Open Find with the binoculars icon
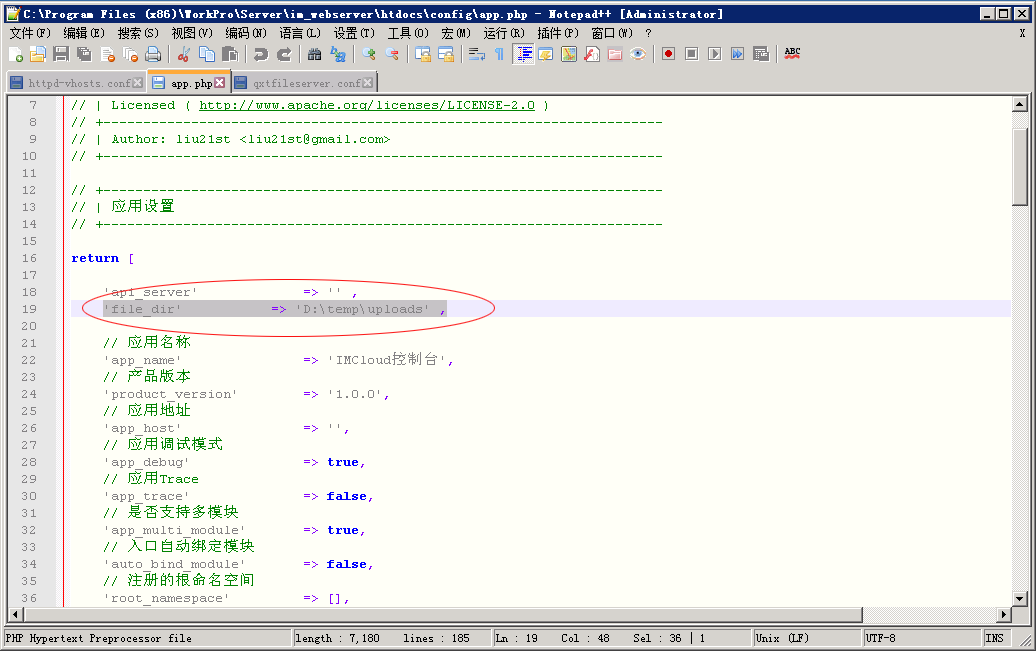 (x=314, y=54)
